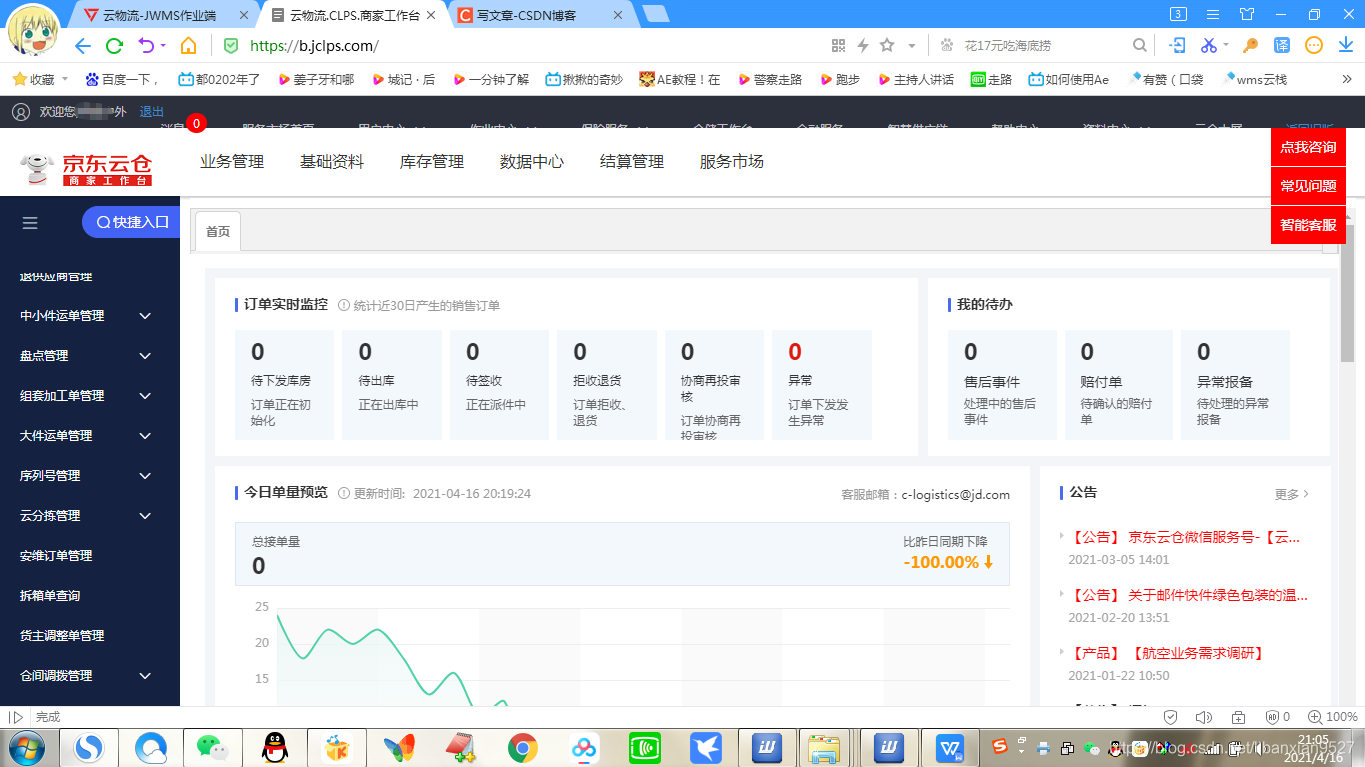Open a new browser tab
The height and width of the screenshot is (767, 1365).
pyautogui.click(x=655, y=14)
